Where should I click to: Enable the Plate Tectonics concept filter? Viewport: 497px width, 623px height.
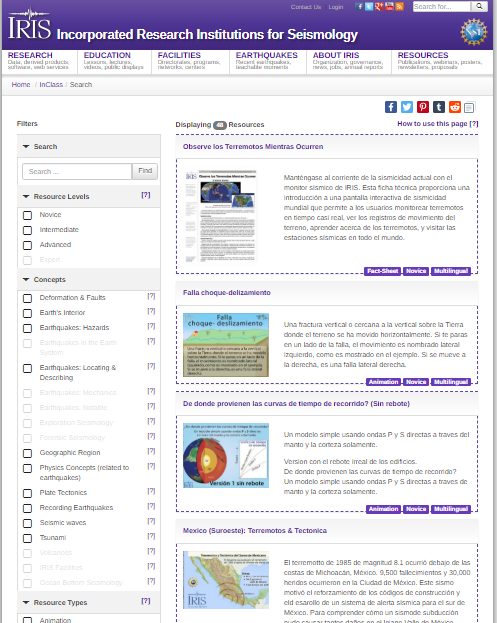pos(27,493)
